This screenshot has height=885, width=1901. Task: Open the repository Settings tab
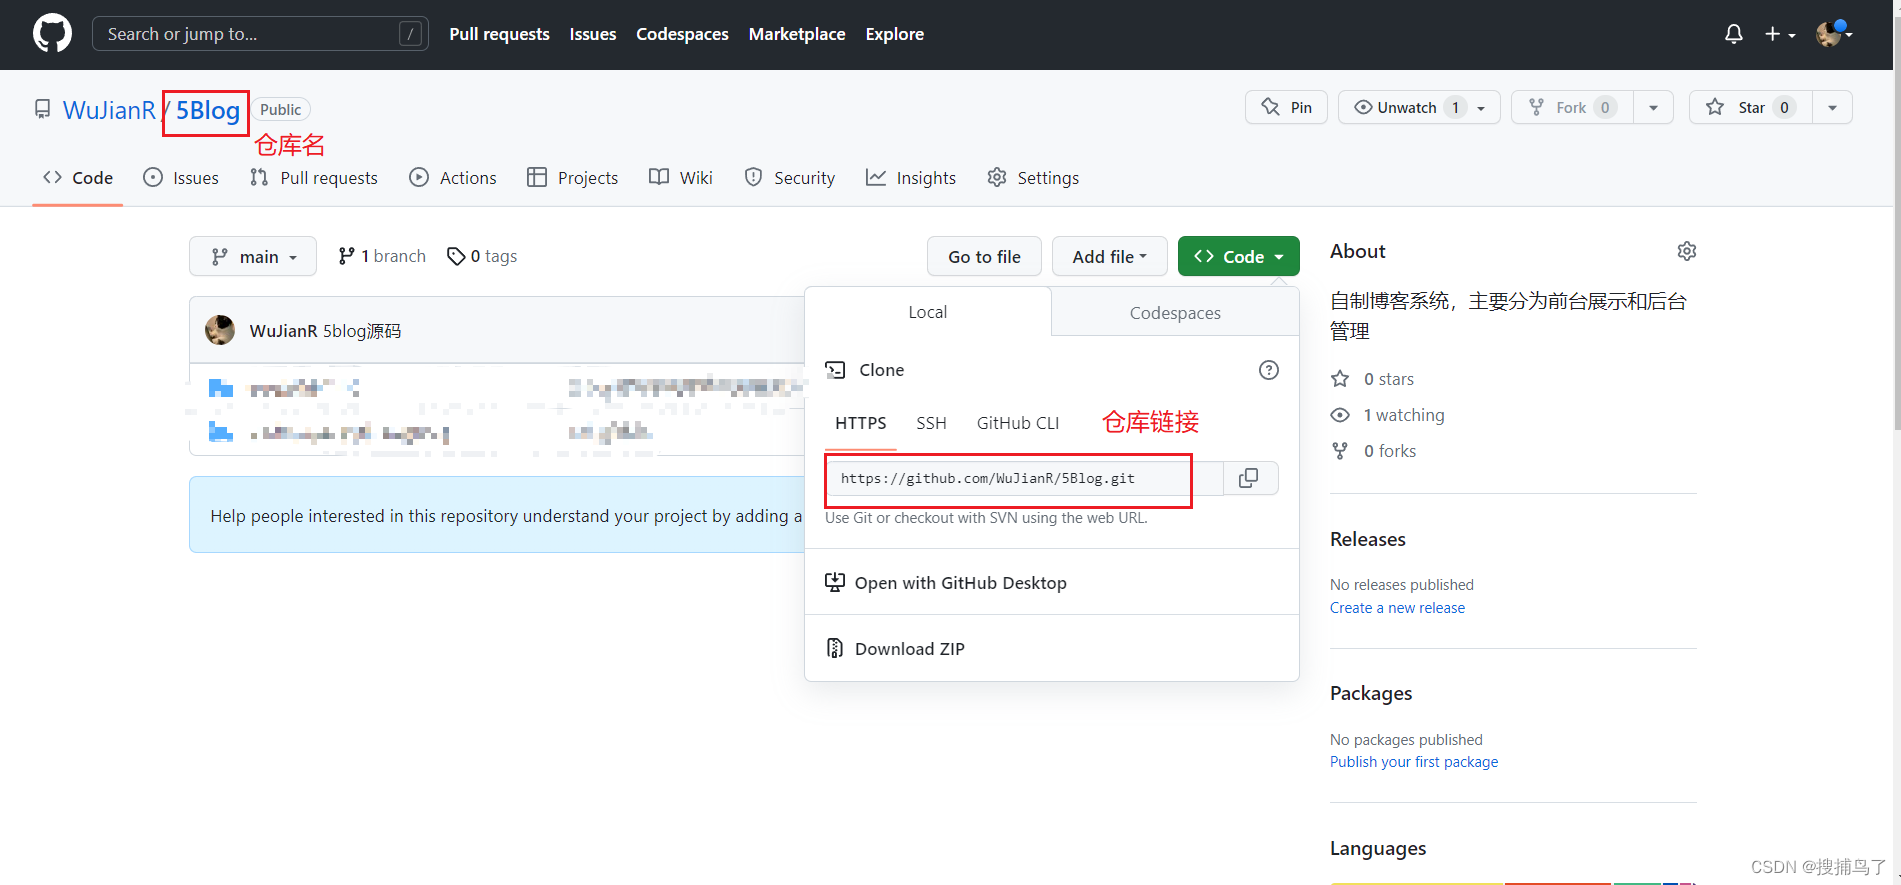(1033, 178)
